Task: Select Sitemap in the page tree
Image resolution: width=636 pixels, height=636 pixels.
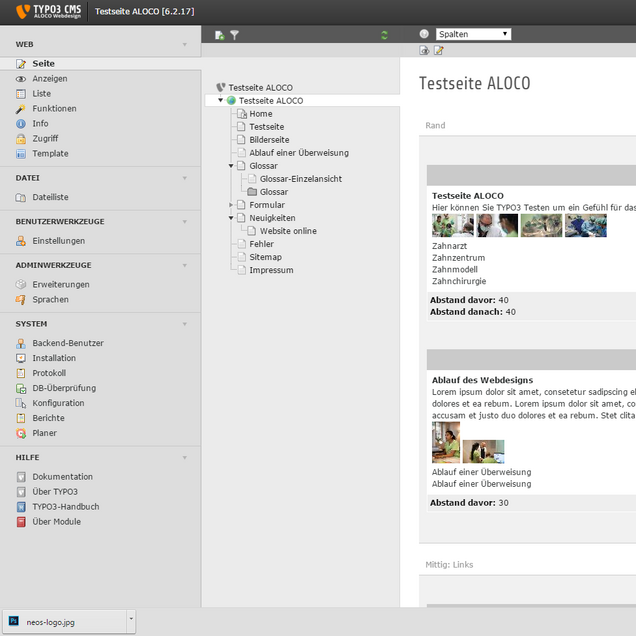Action: 266,257
